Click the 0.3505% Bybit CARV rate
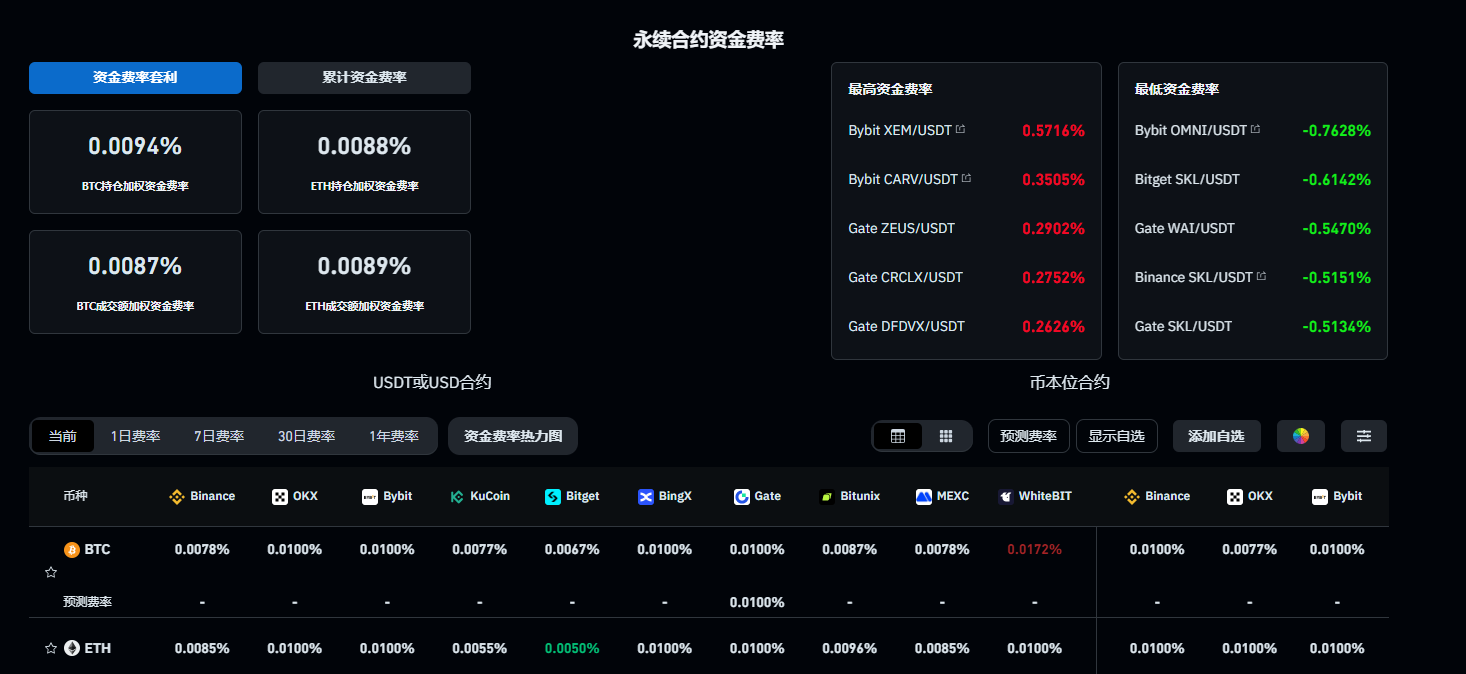 (1053, 180)
